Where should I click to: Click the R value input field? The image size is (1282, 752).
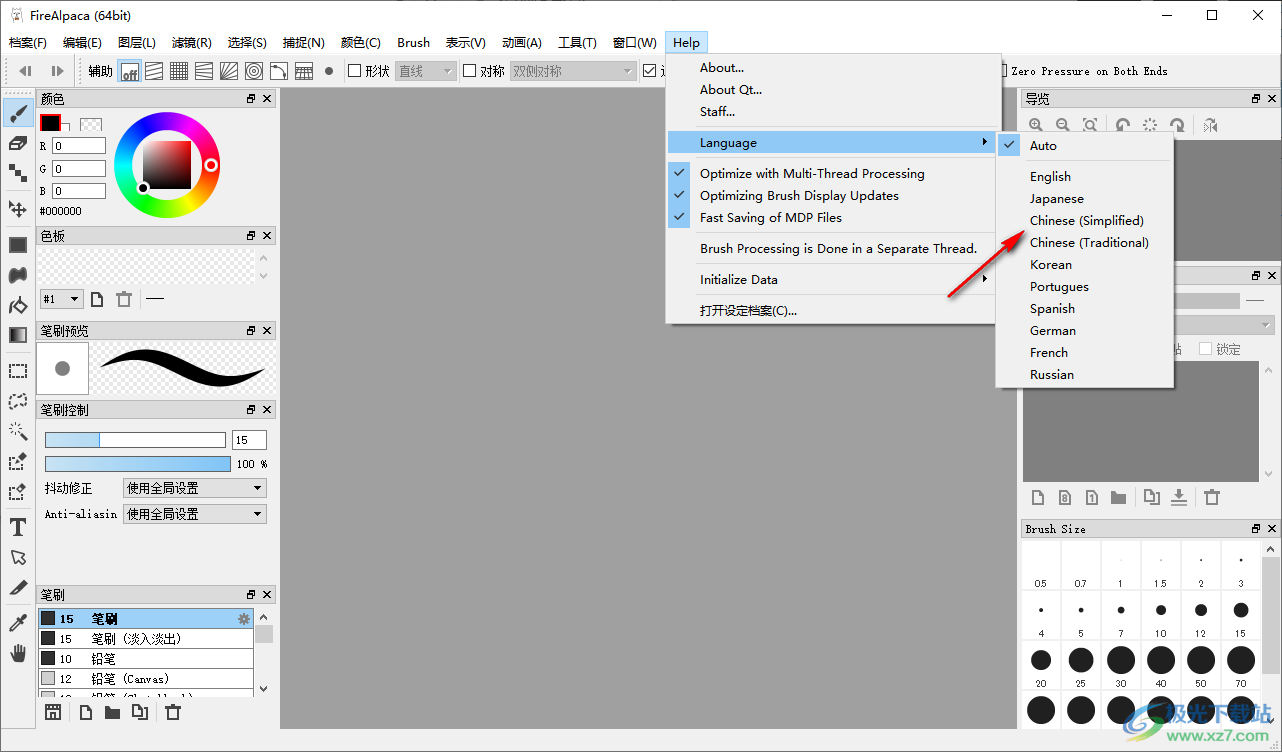(79, 146)
